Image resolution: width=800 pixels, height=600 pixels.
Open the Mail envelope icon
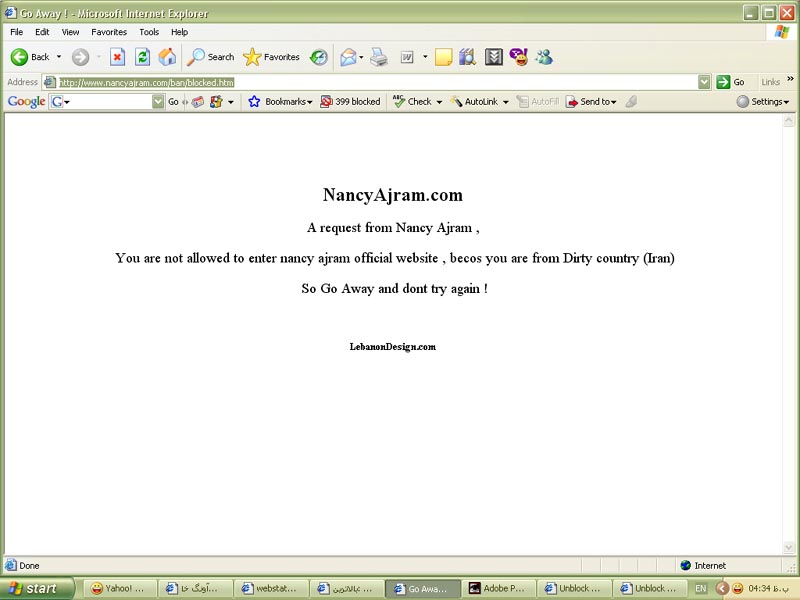click(x=348, y=57)
